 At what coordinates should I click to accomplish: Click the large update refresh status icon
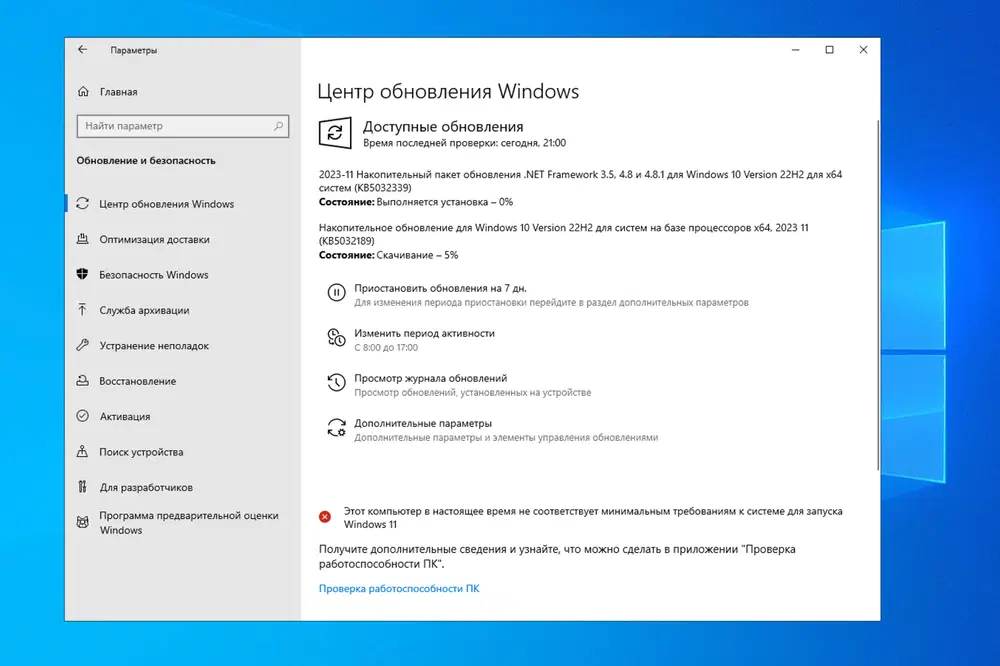pos(335,133)
